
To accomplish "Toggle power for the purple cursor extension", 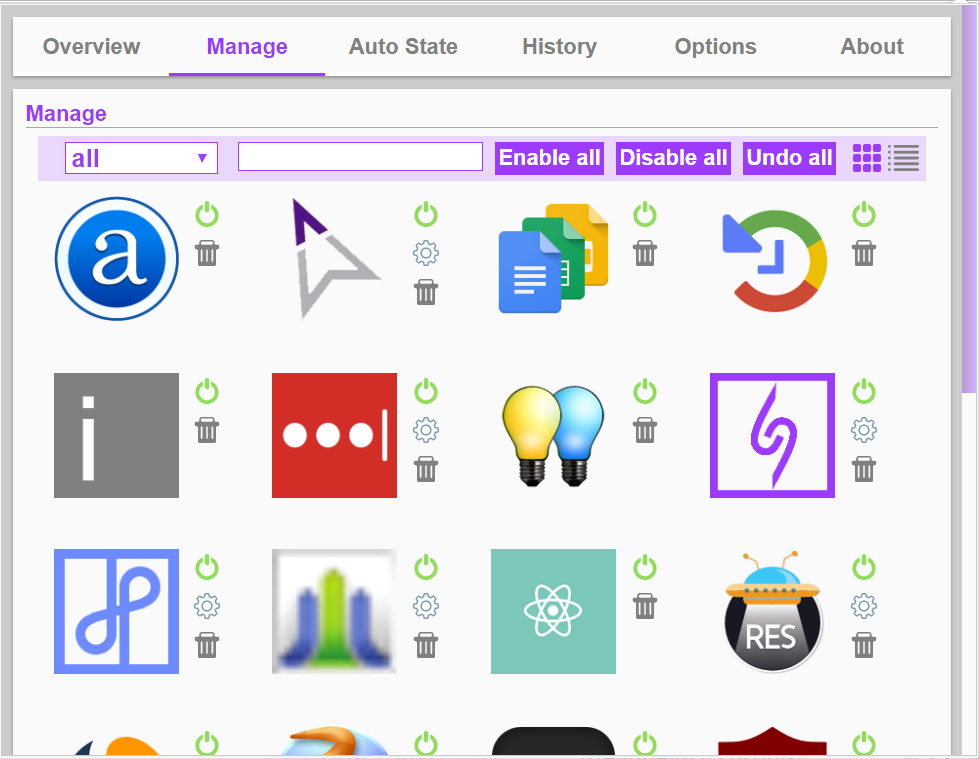I will tap(426, 214).
